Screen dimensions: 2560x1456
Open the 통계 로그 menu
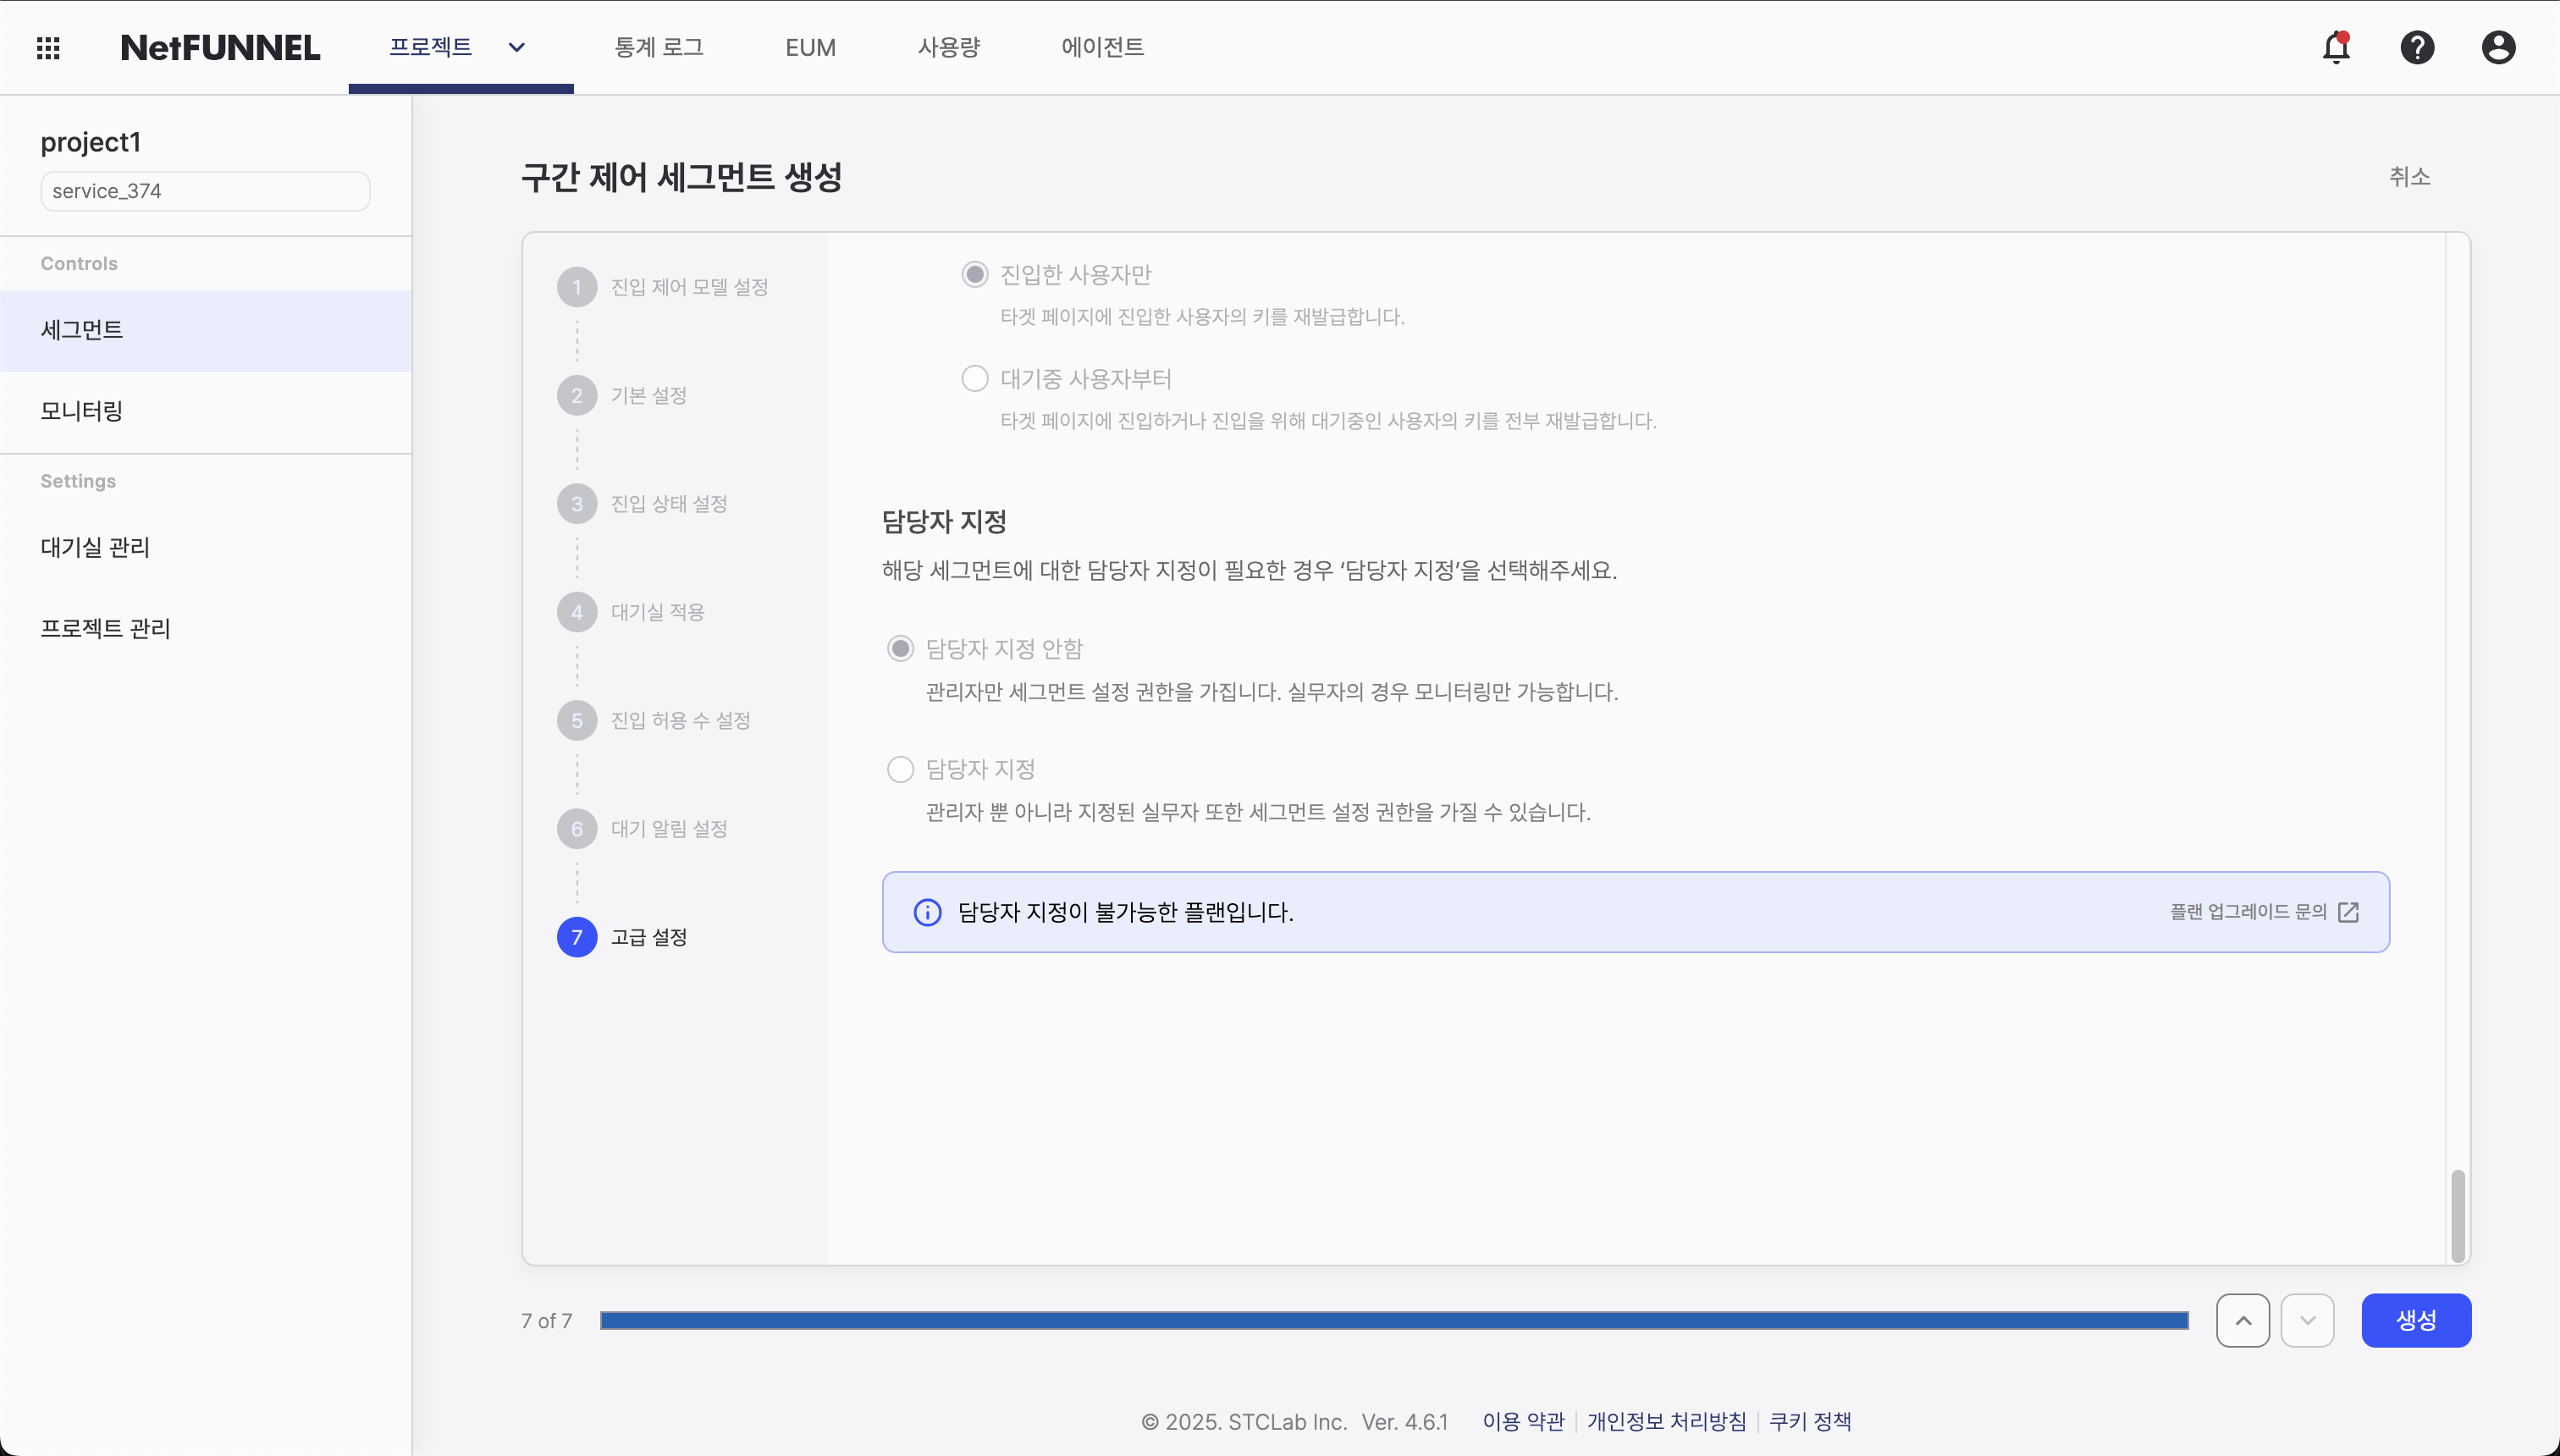tap(659, 47)
